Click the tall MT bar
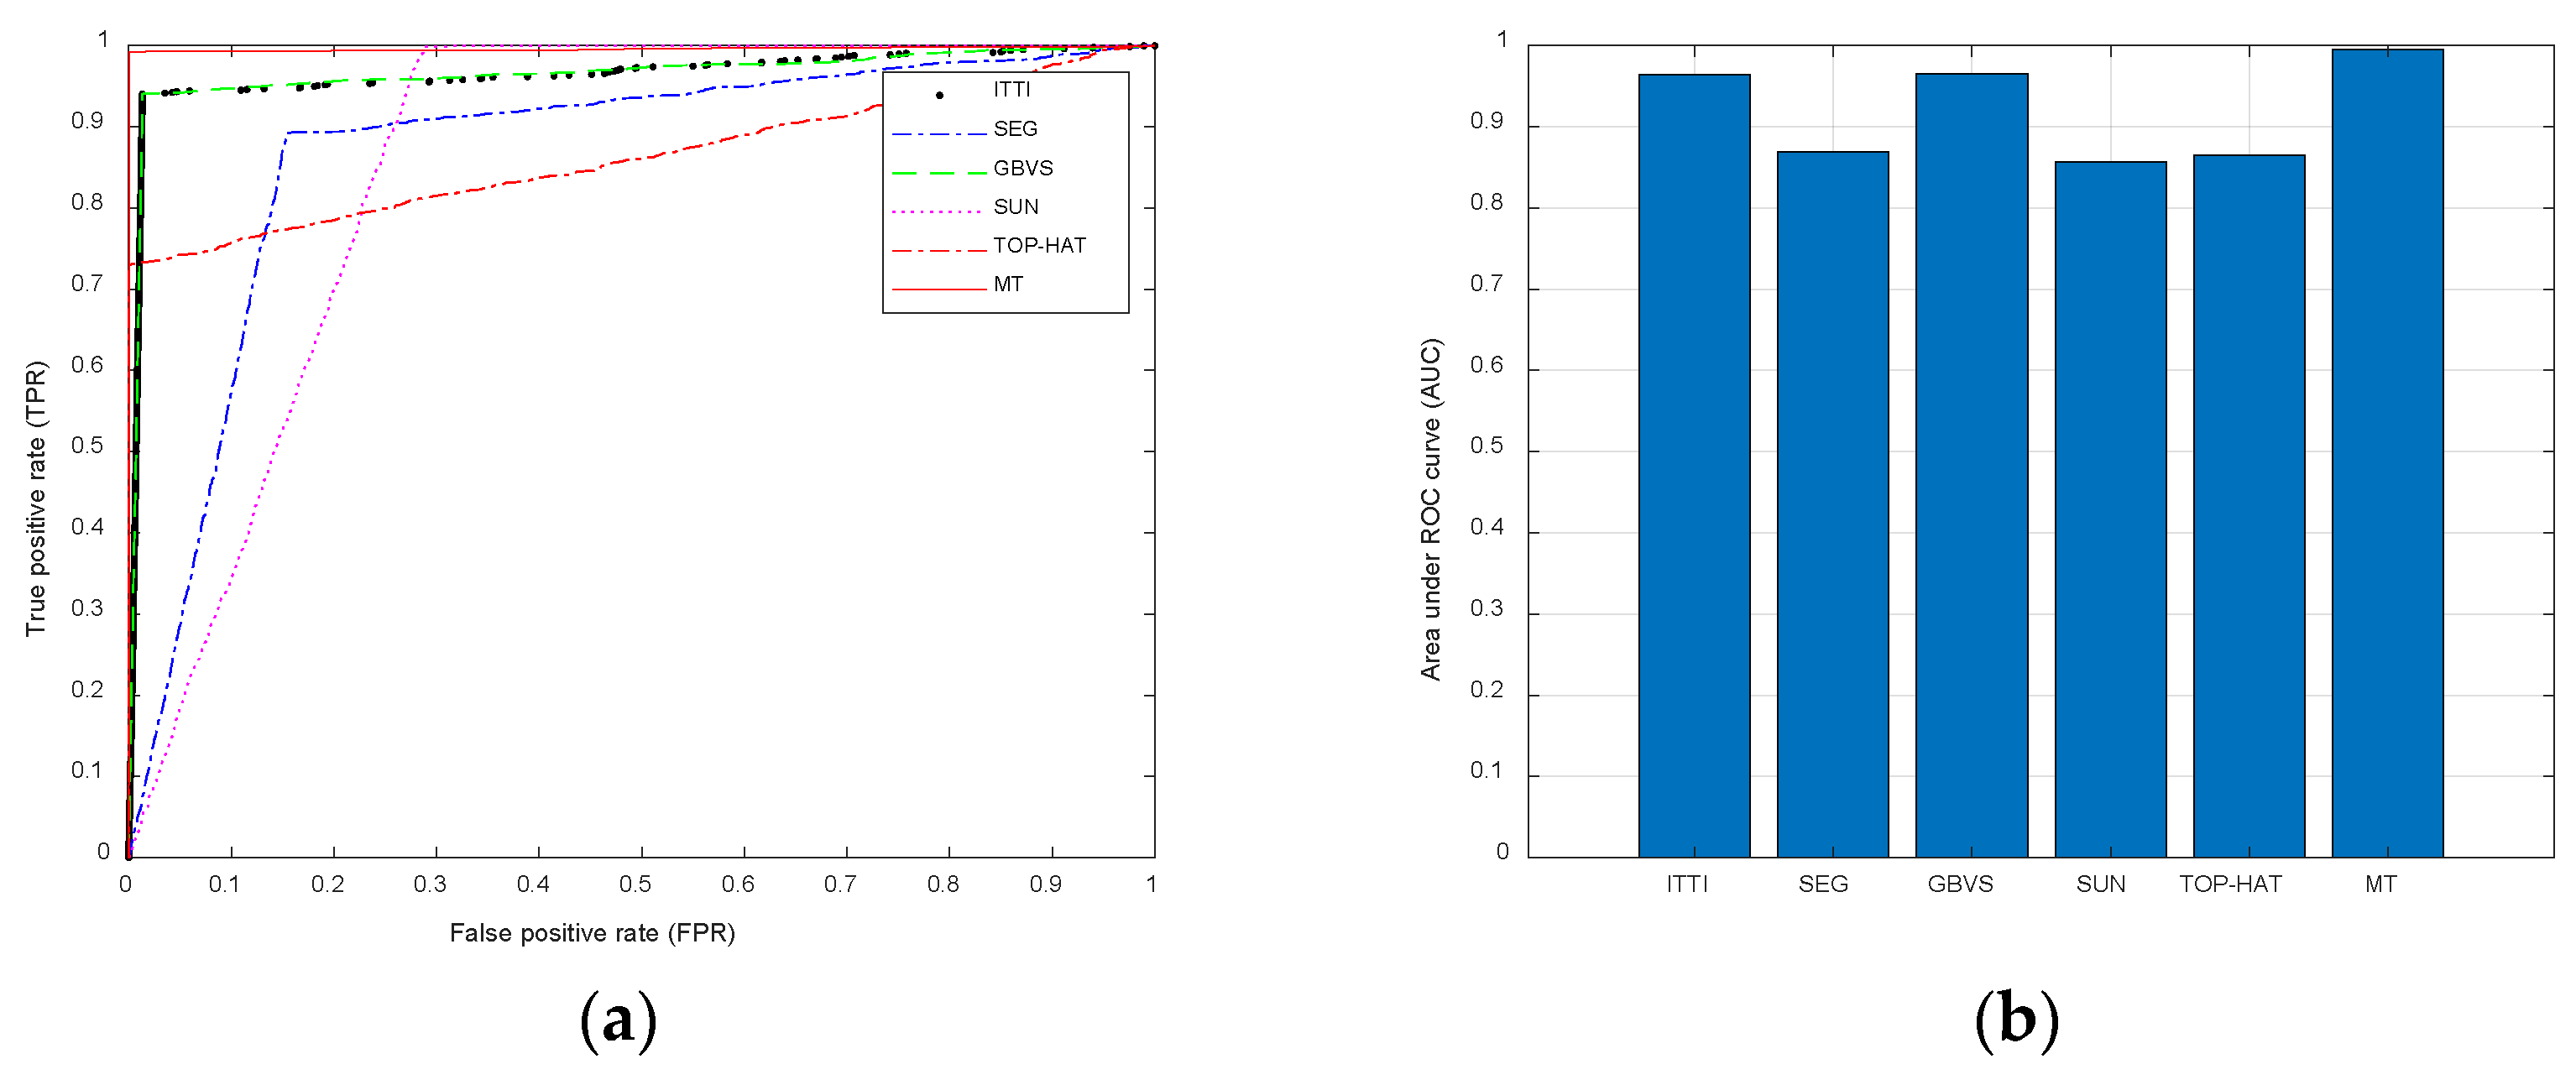This screenshot has width=2576, height=1085. (x=2387, y=453)
